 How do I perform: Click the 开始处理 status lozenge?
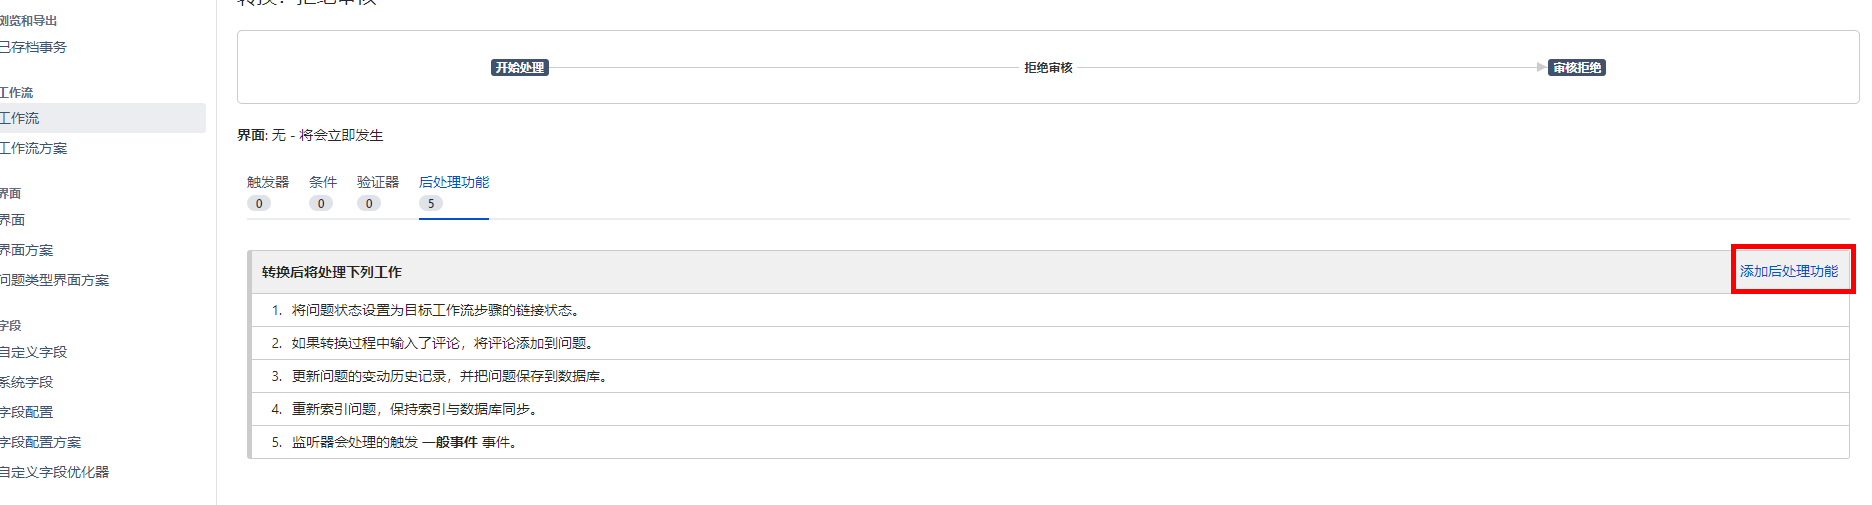520,68
